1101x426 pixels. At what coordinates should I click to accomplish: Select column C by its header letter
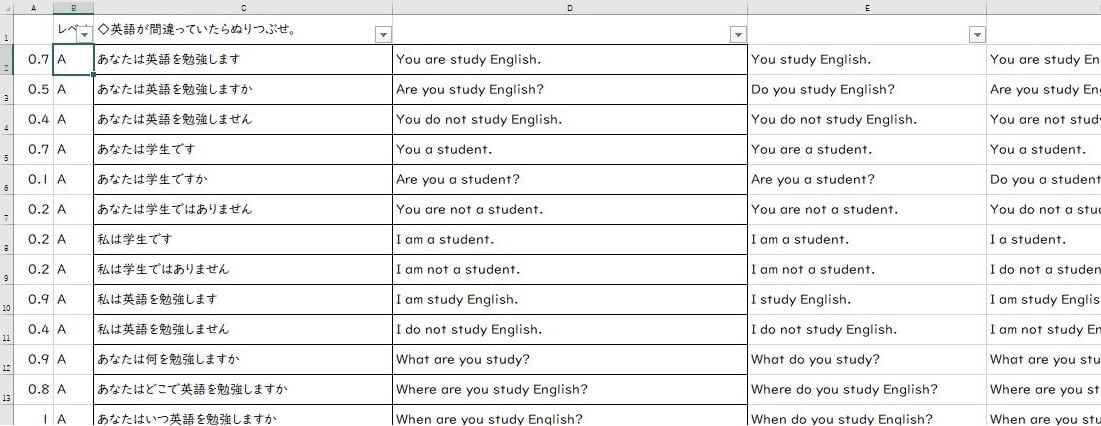(x=243, y=7)
